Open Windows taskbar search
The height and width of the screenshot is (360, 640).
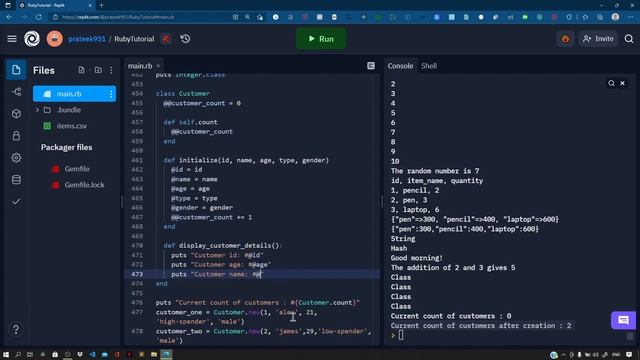click(18, 354)
